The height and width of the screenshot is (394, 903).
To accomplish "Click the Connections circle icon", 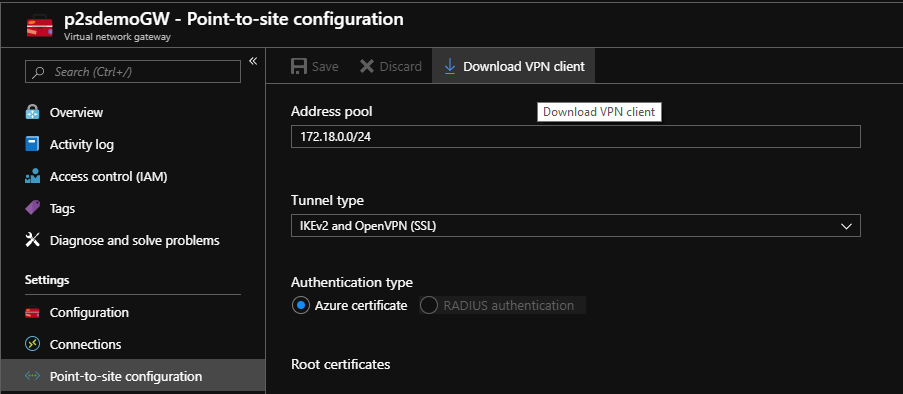I will [x=32, y=344].
